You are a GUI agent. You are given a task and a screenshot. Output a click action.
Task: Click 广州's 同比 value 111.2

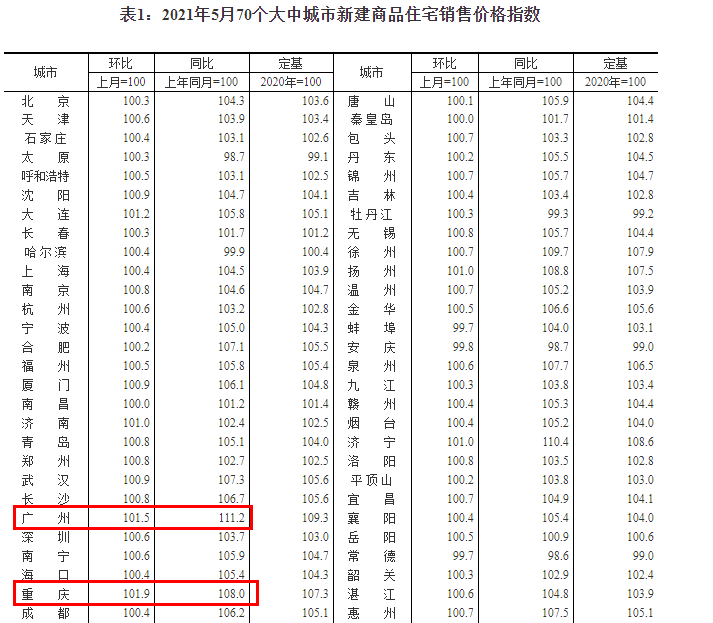point(231,518)
